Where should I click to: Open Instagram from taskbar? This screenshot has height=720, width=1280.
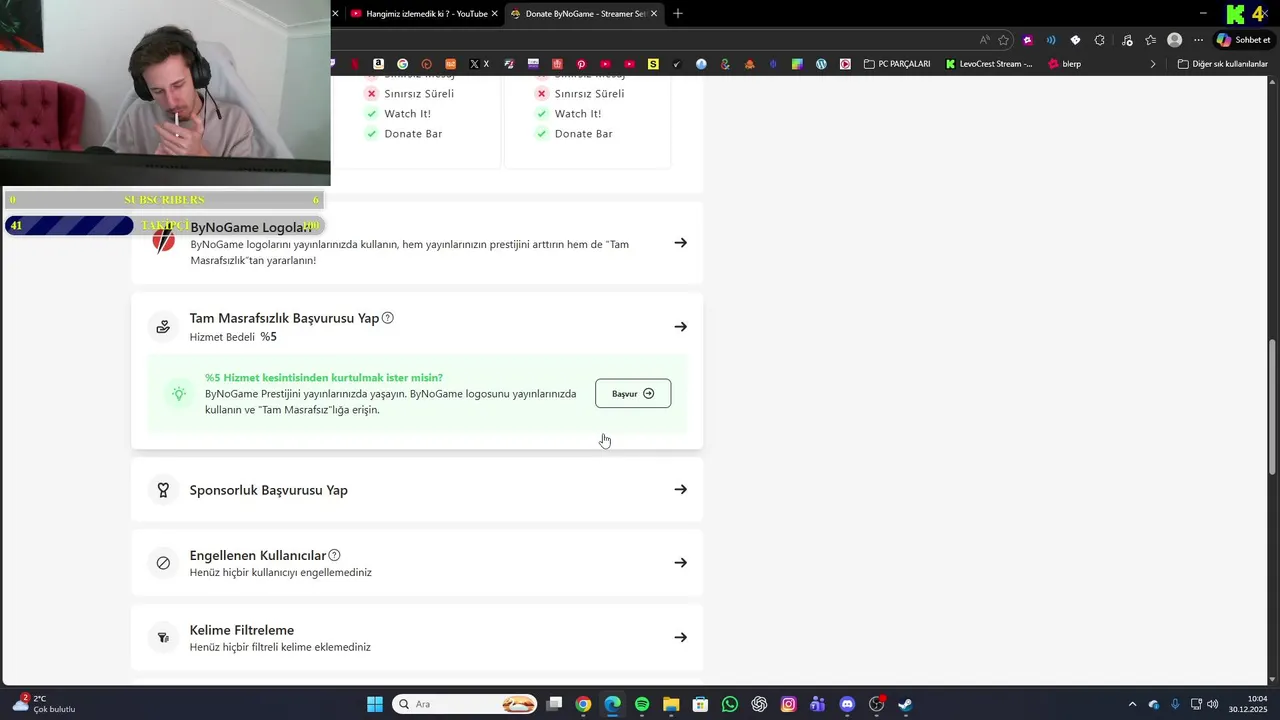(789, 704)
